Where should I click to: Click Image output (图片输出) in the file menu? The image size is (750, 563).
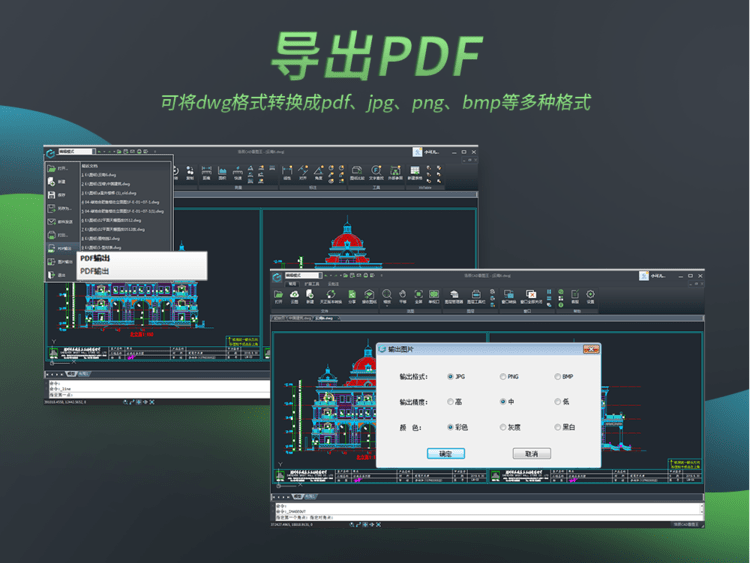click(61, 262)
